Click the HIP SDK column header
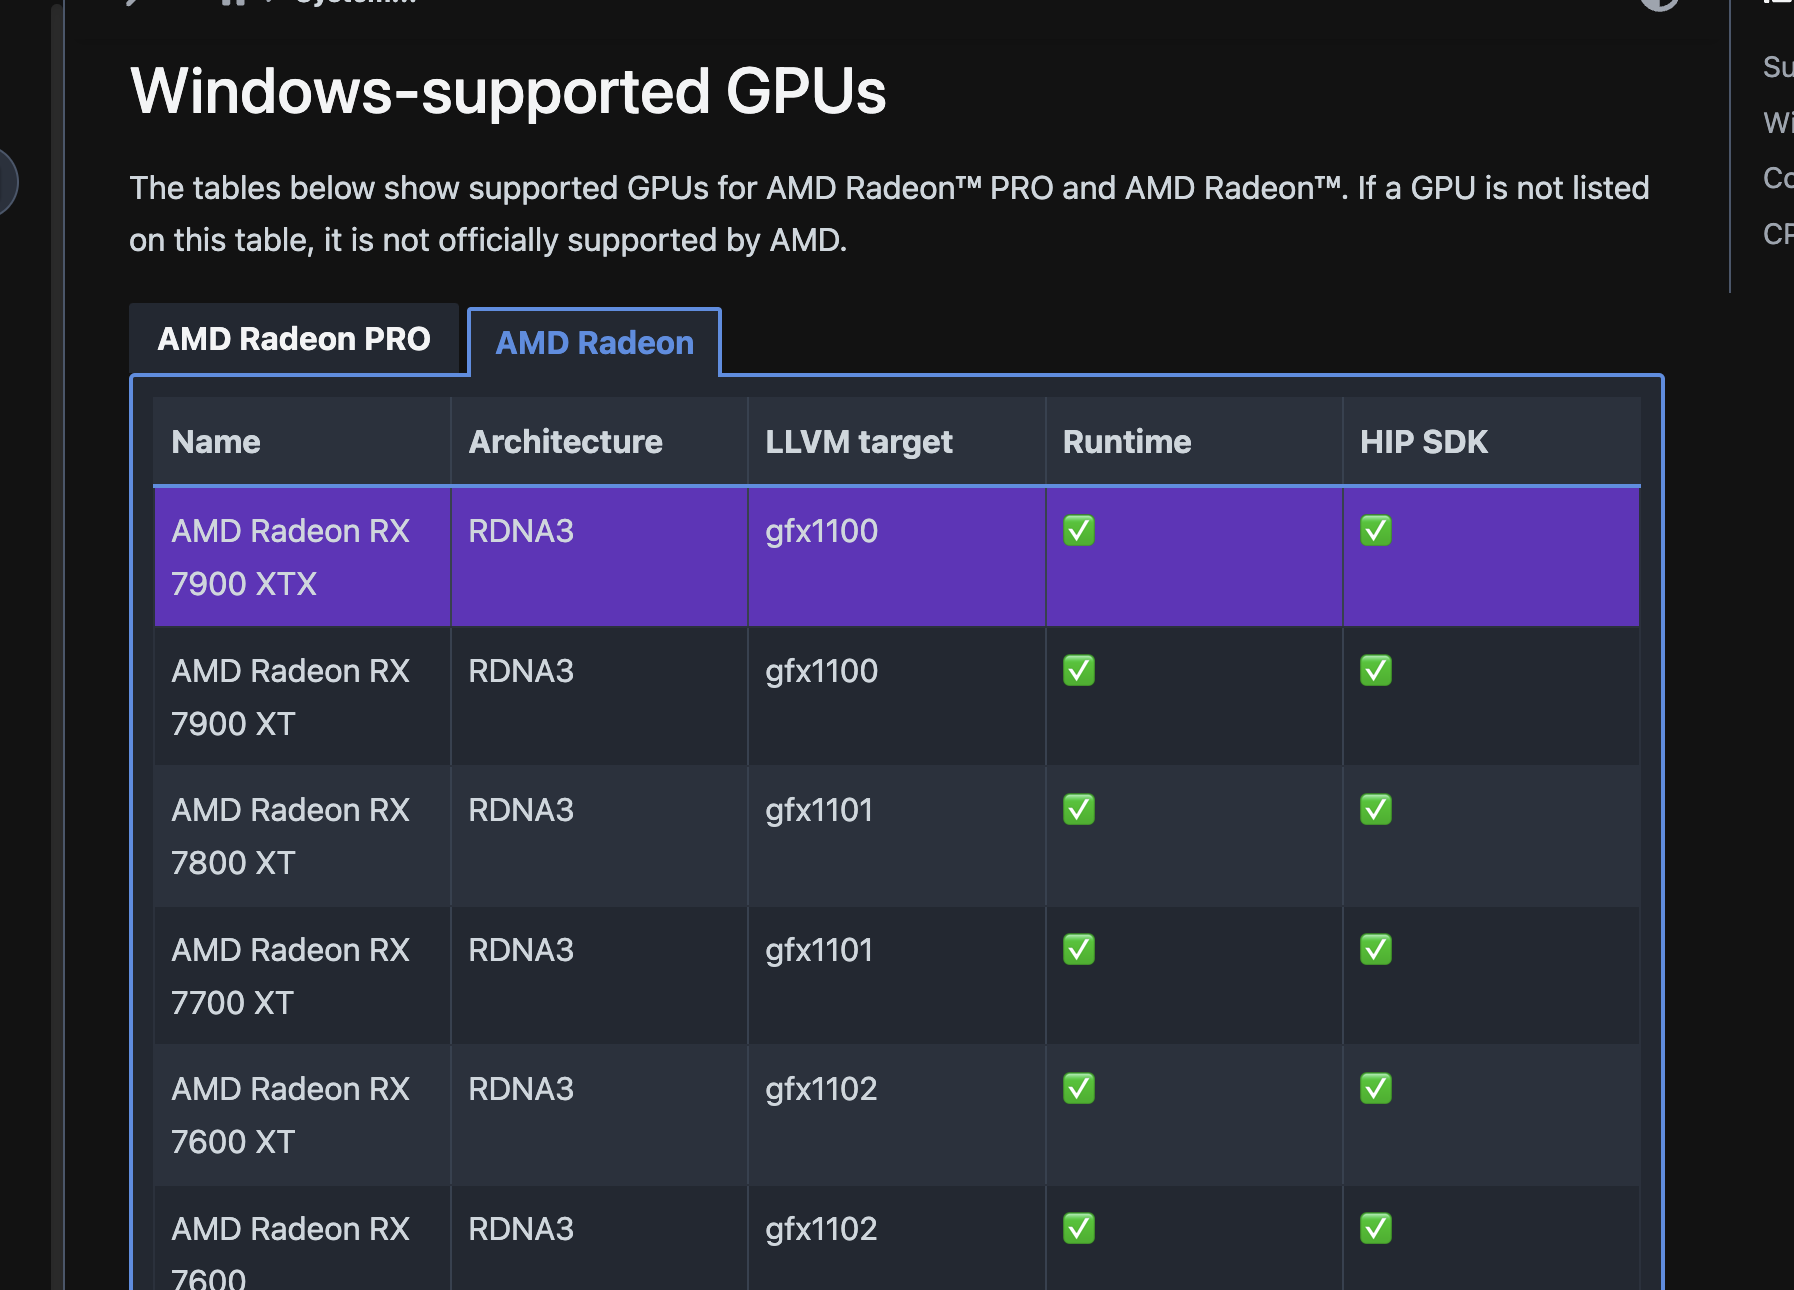Image resolution: width=1794 pixels, height=1290 pixels. click(1423, 442)
